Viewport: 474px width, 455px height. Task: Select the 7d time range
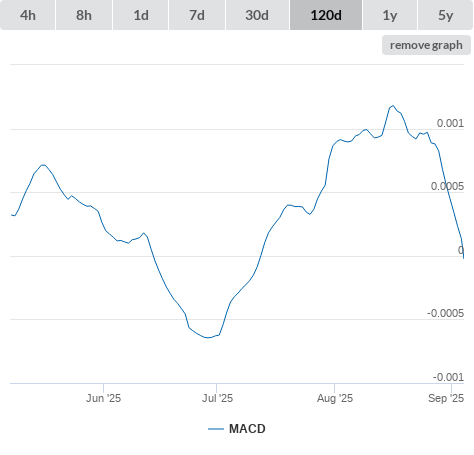(x=197, y=15)
